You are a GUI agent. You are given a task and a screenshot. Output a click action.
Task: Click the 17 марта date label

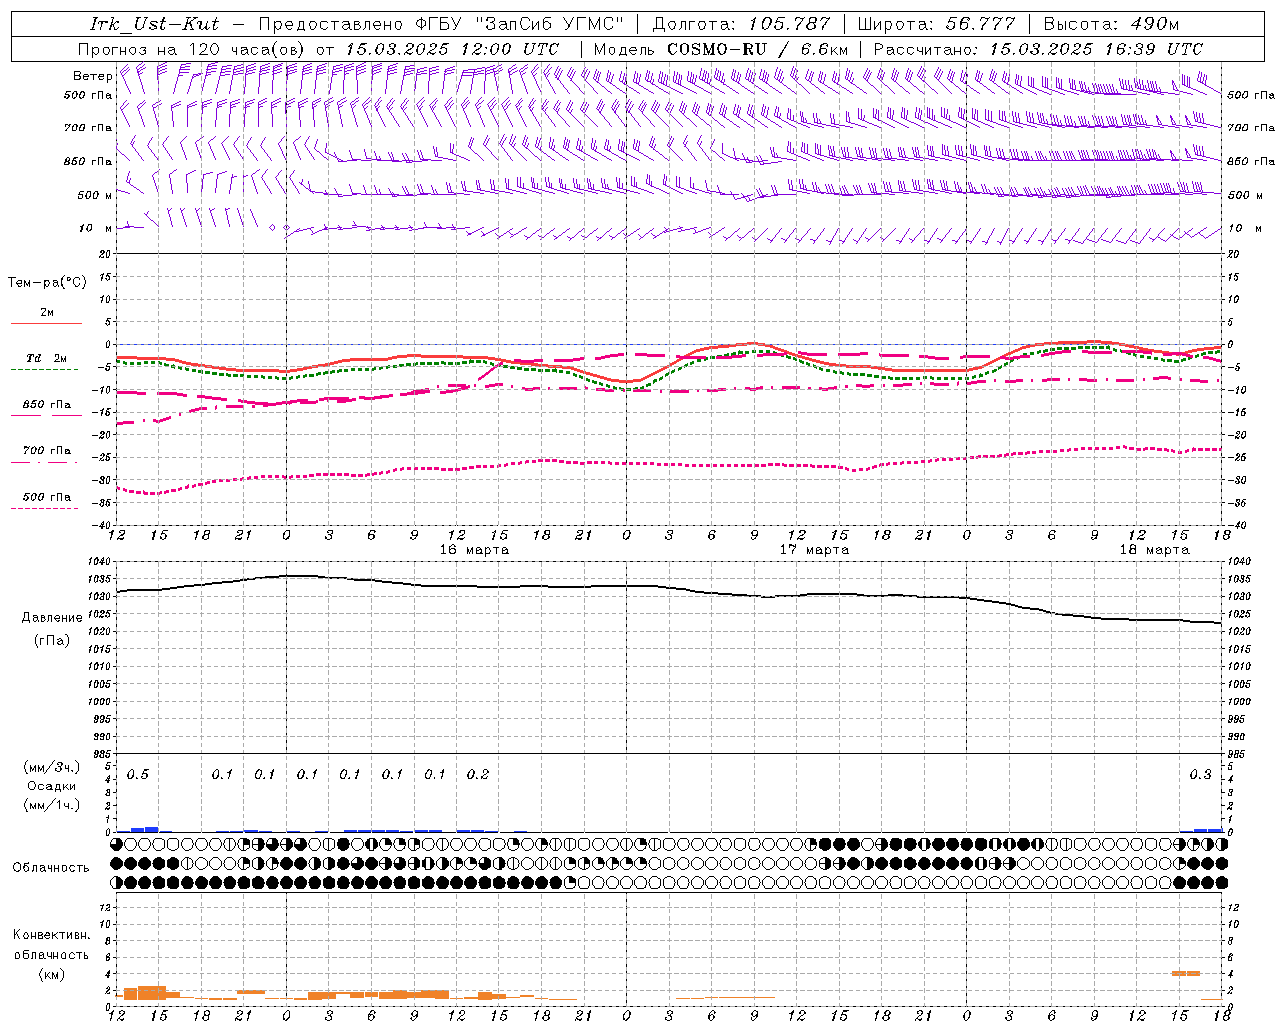(x=814, y=550)
